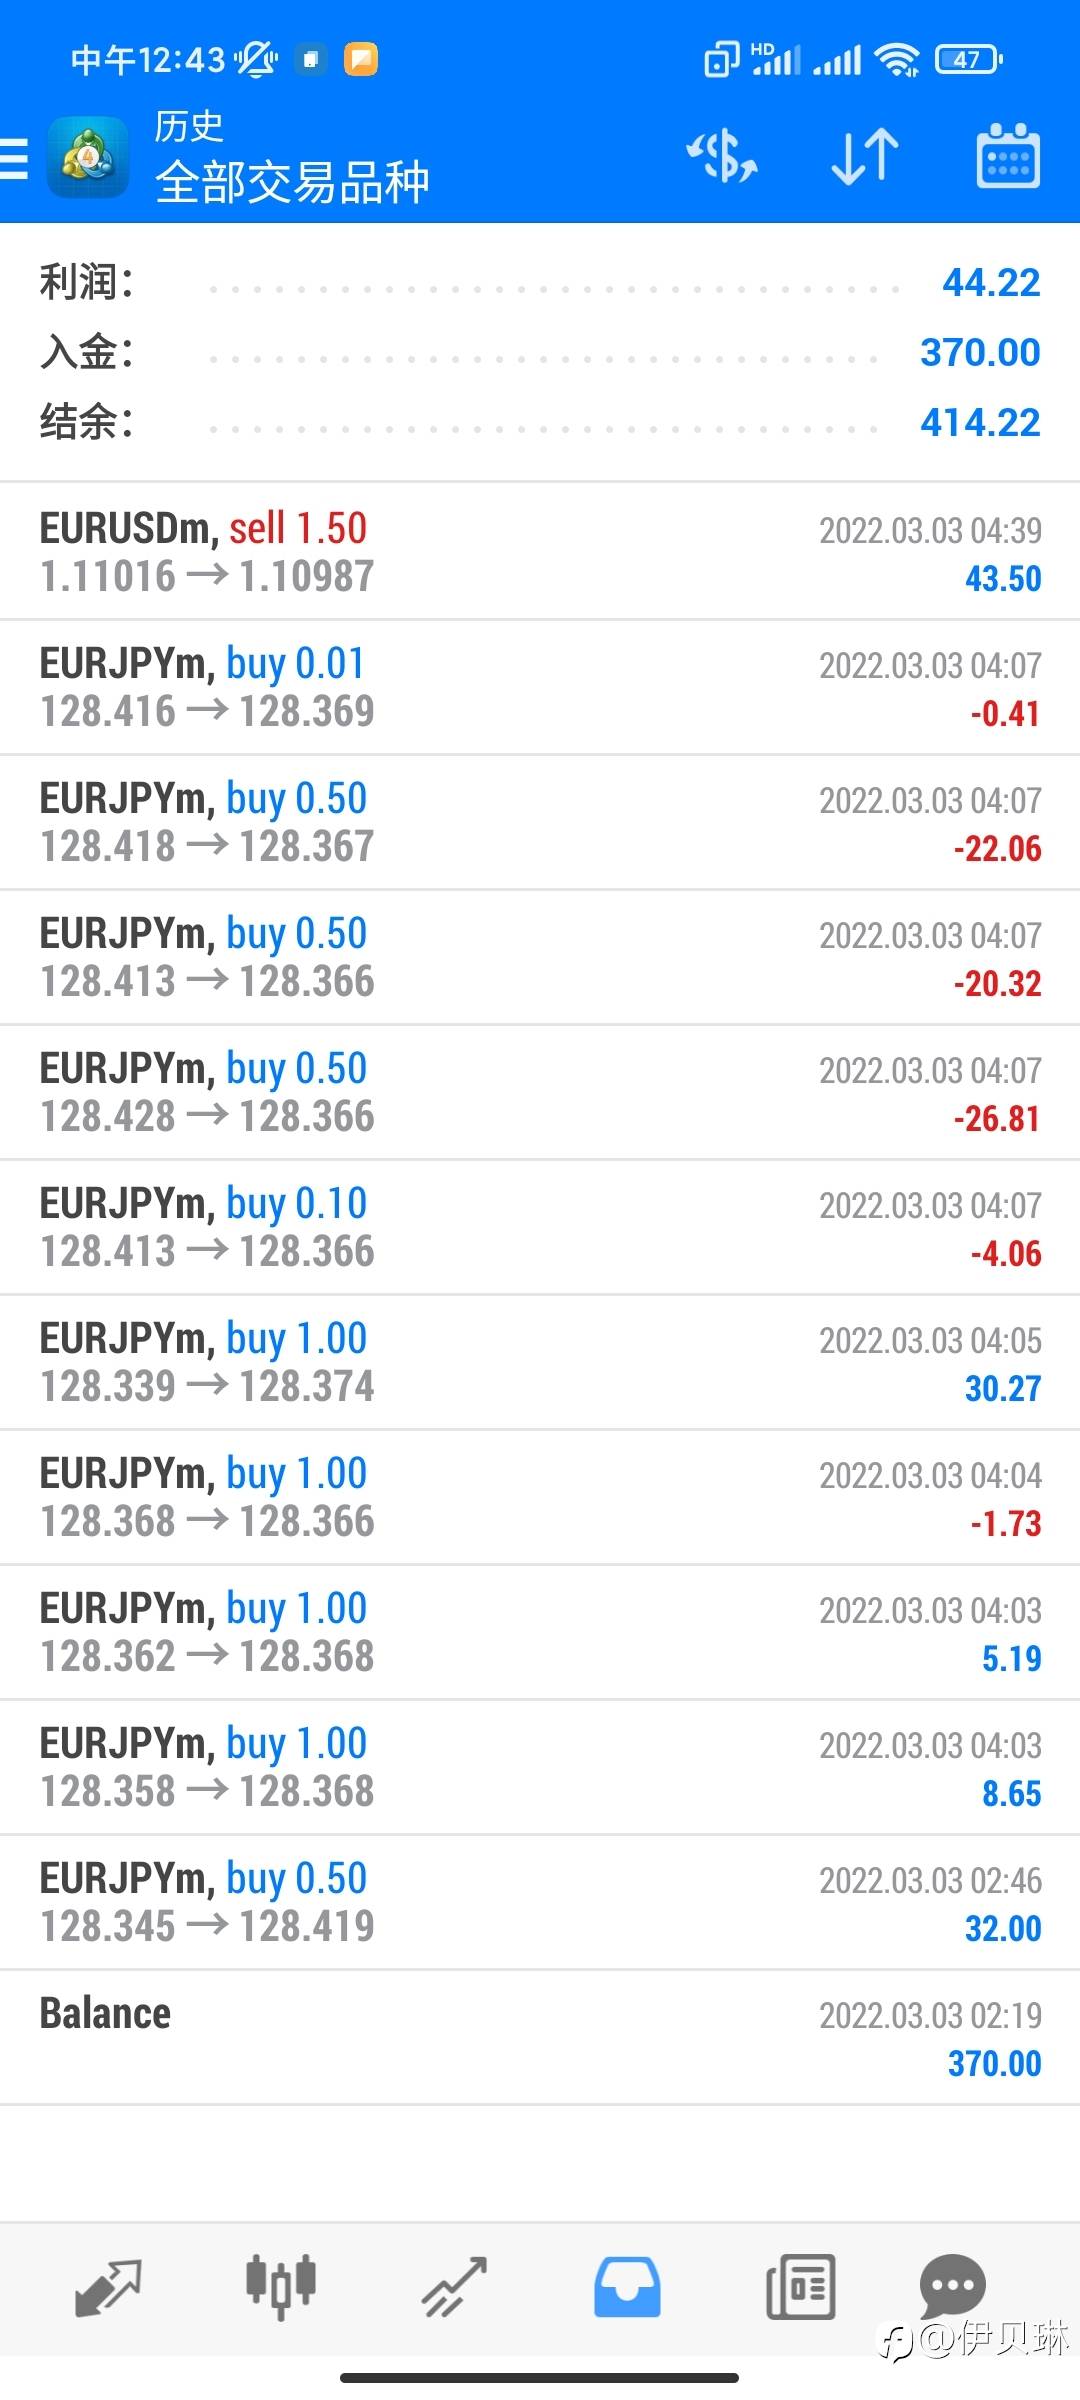The image size is (1080, 2400).
Task: Tap the MetaTrader 4 app logo
Action: click(88, 158)
